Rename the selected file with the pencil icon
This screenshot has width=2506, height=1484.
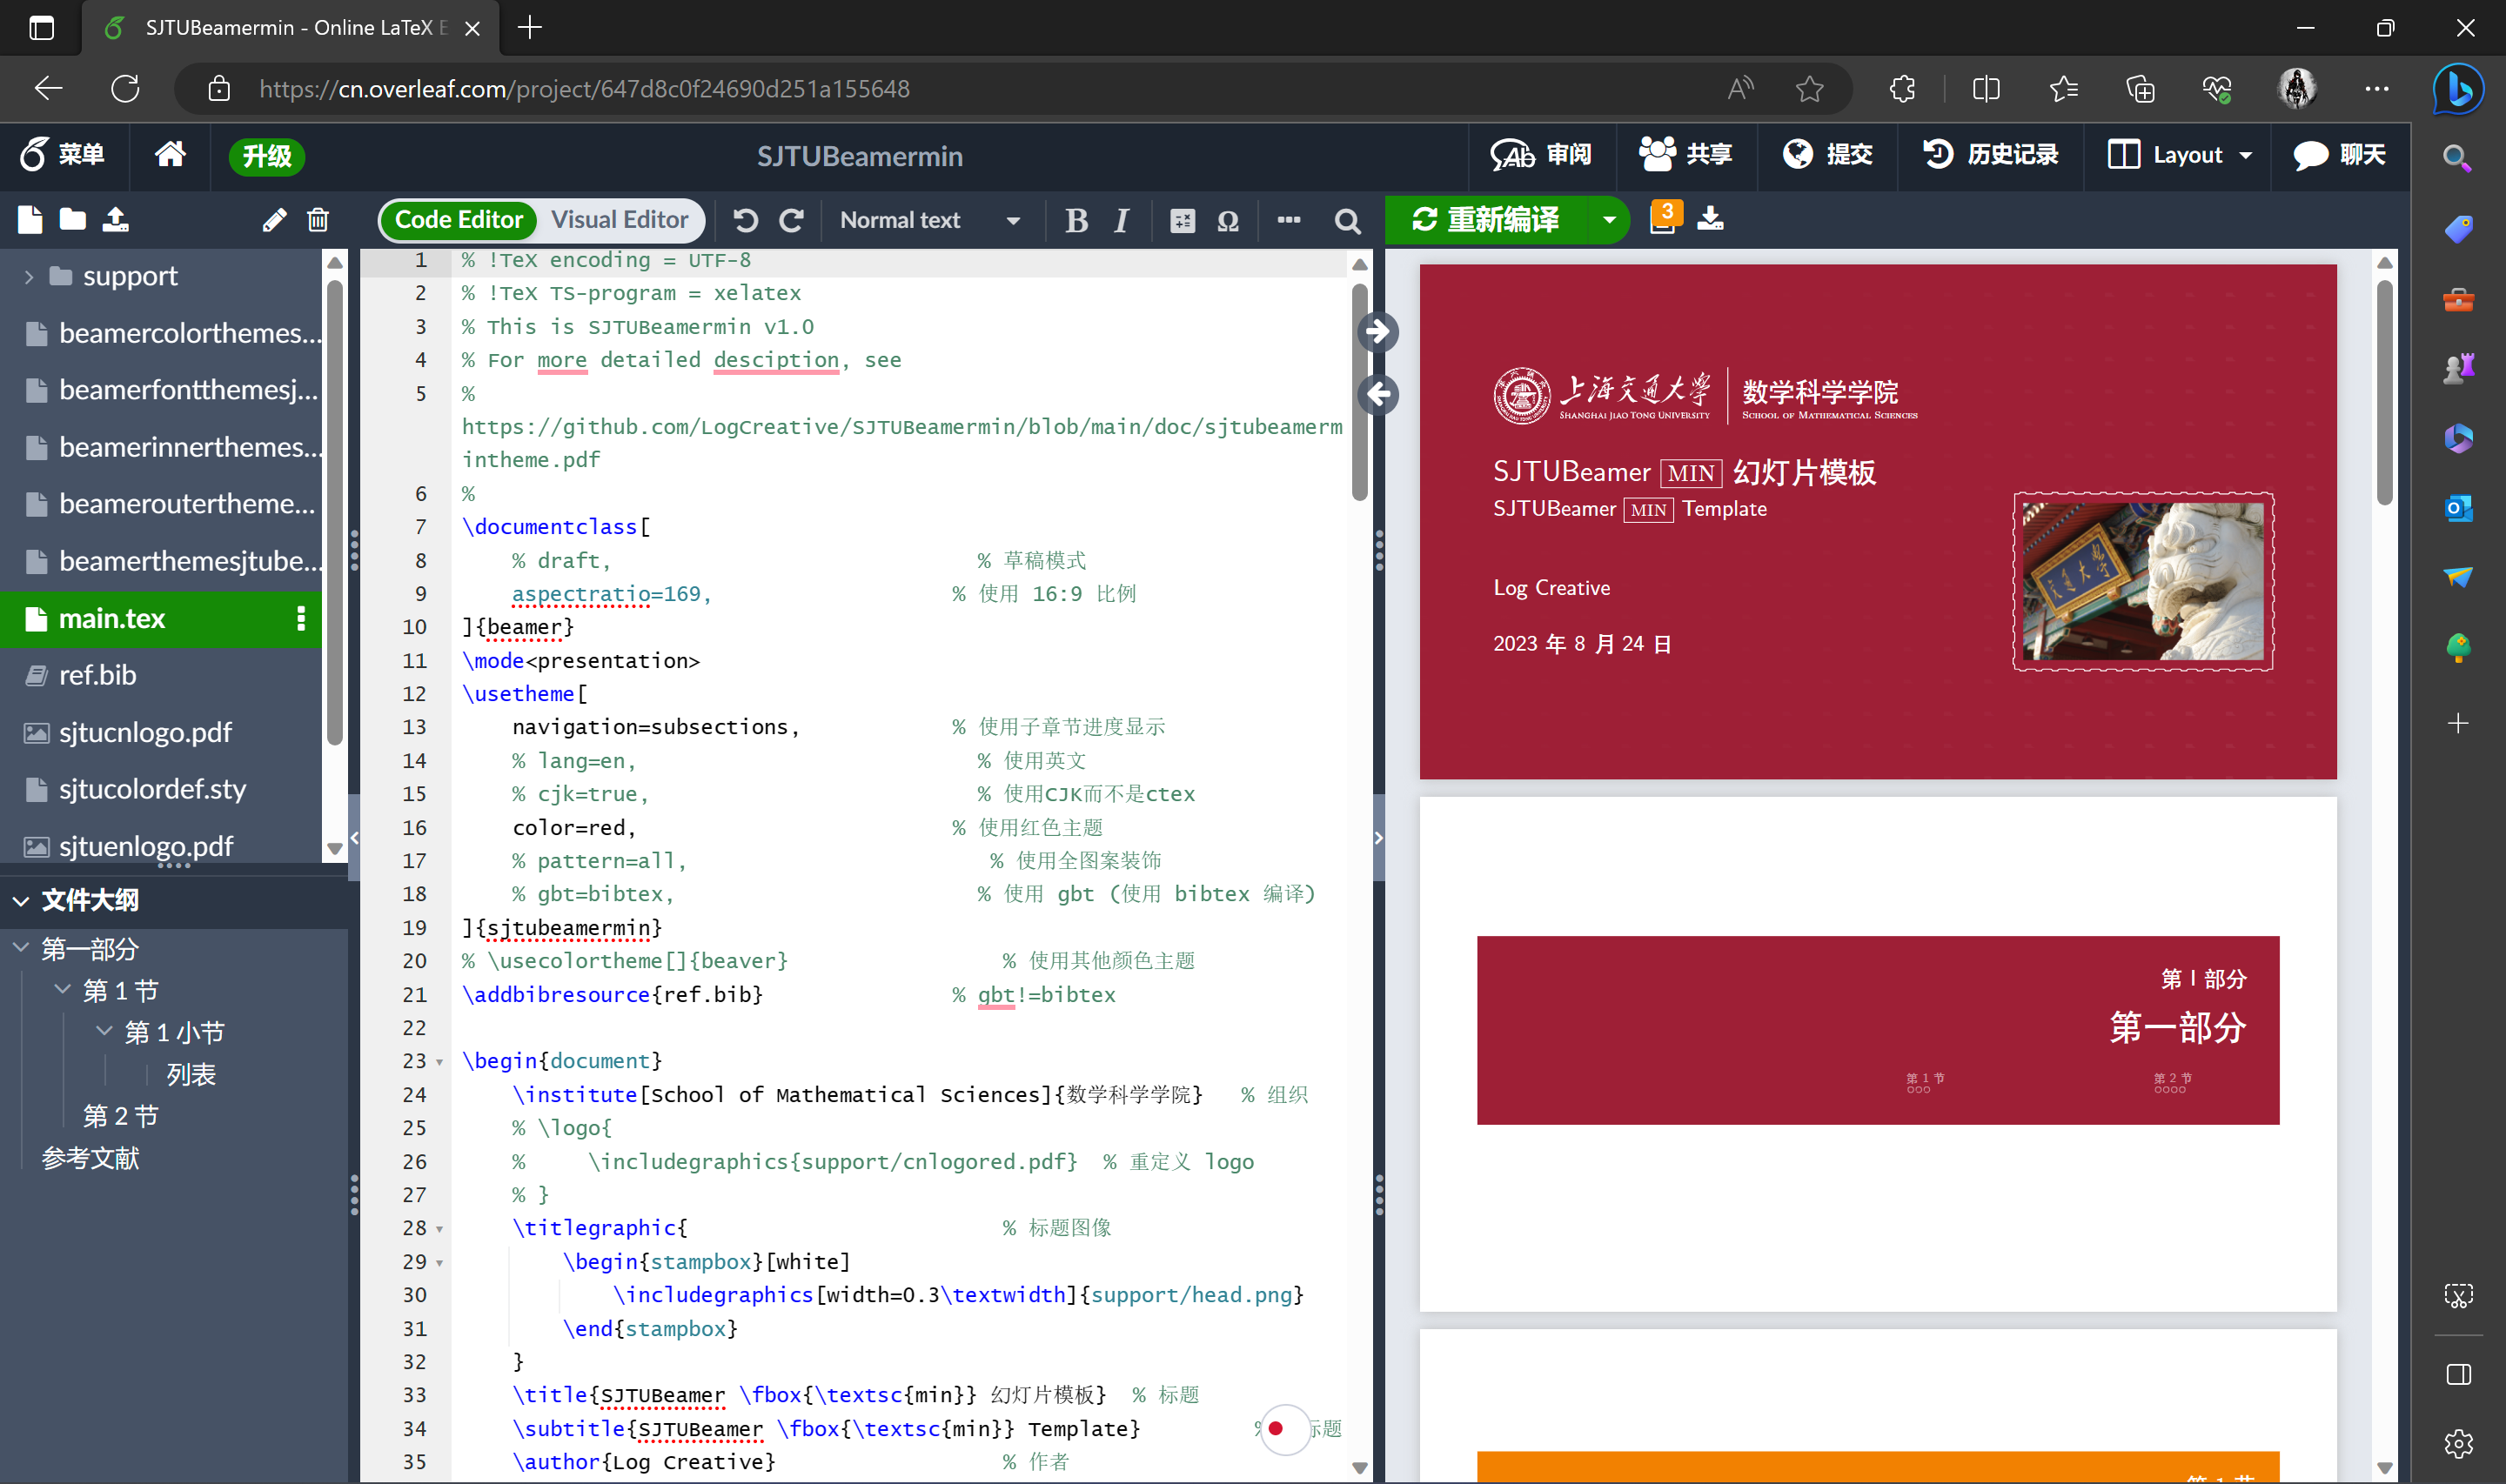(274, 220)
